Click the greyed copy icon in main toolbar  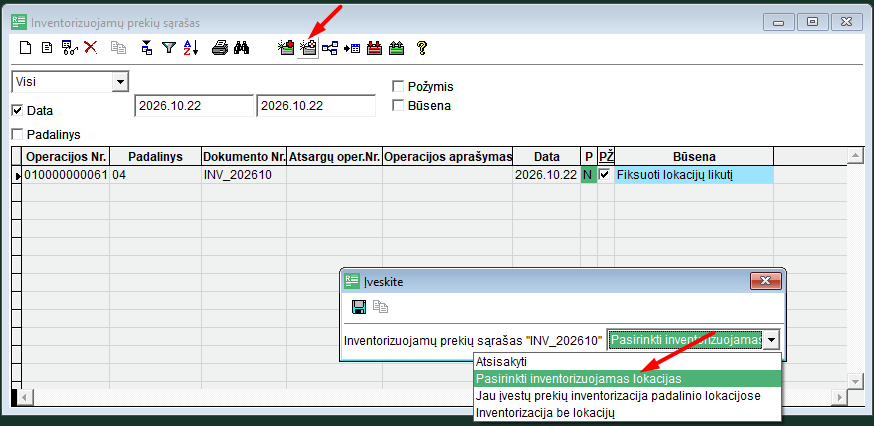click(118, 48)
